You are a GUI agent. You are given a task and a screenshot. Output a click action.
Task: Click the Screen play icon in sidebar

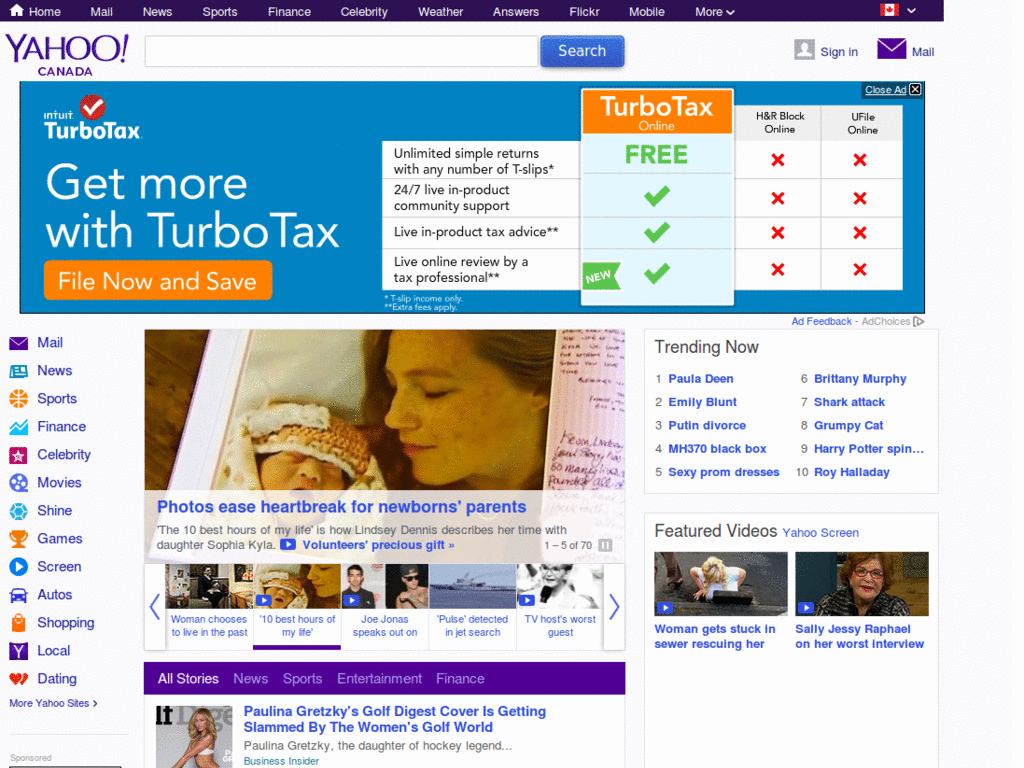click(x=18, y=567)
